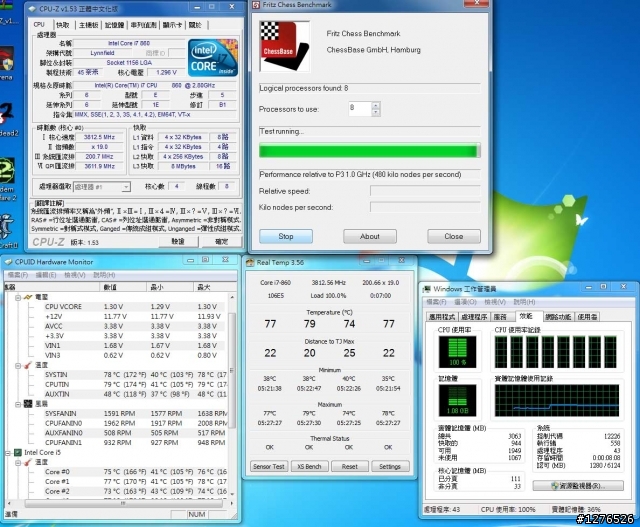Viewport: 640px width, 527px height.
Task: Select the CPUTIN temperature row
Action: (x=135, y=385)
